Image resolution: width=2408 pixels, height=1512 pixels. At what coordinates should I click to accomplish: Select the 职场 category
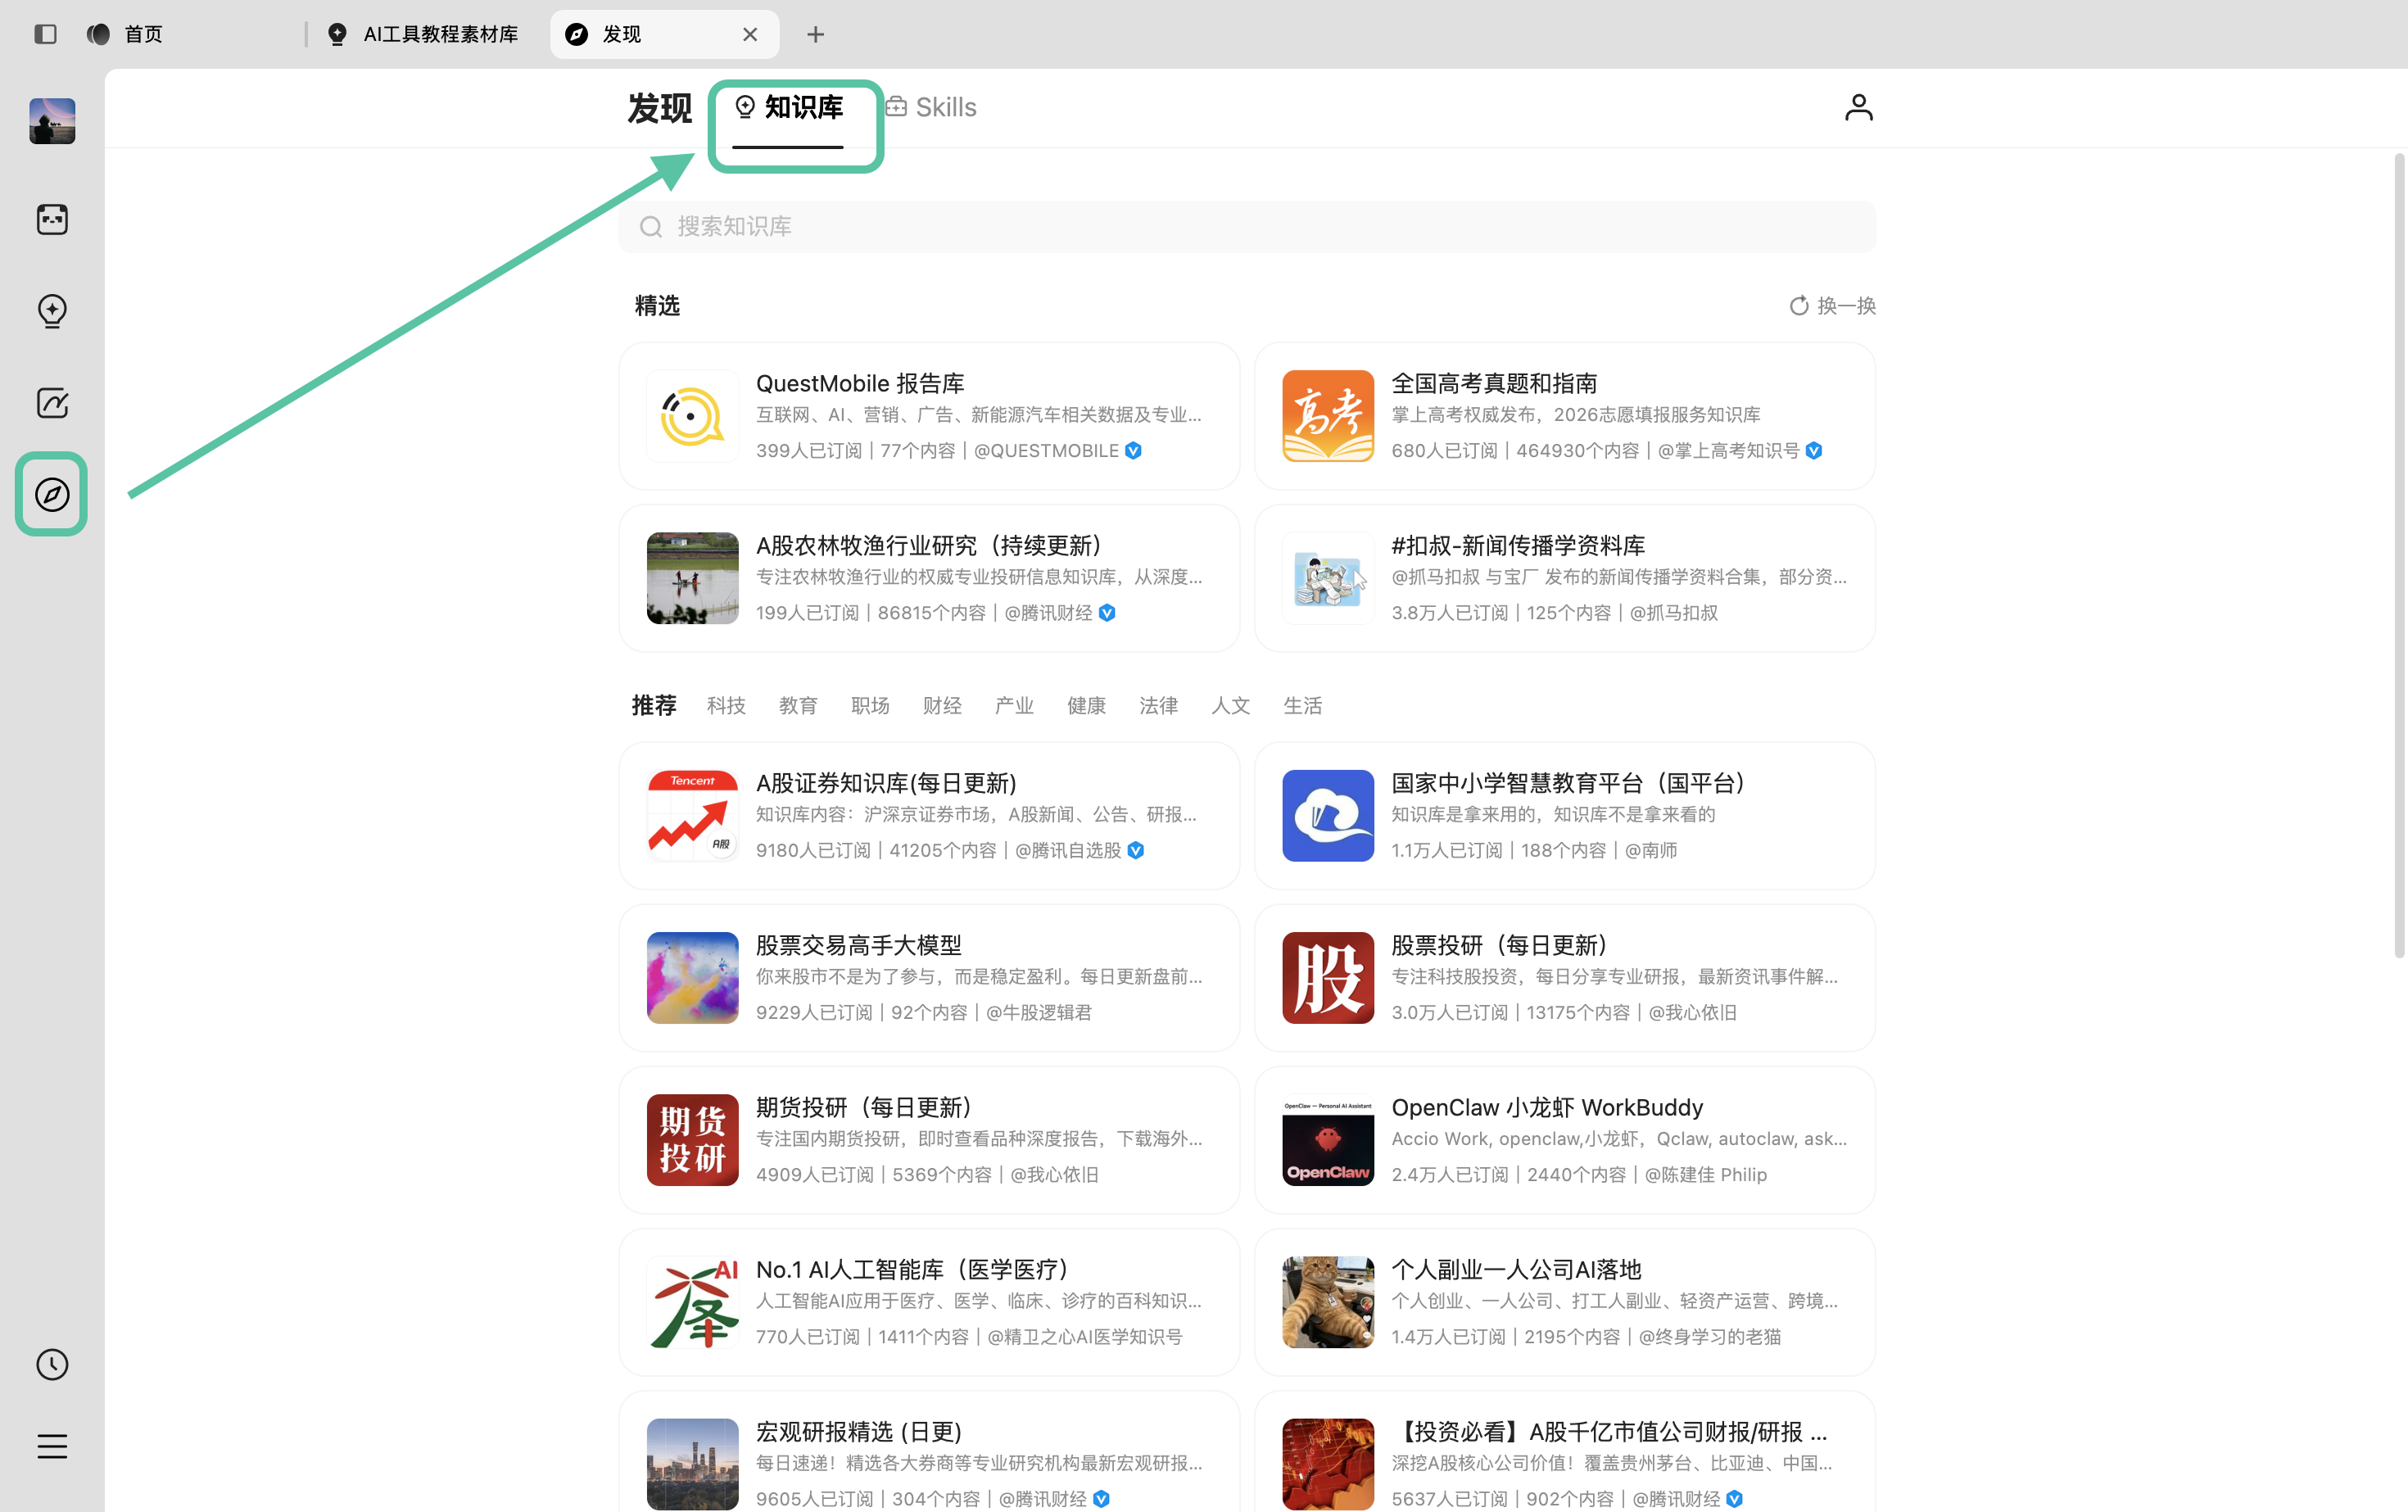(870, 706)
